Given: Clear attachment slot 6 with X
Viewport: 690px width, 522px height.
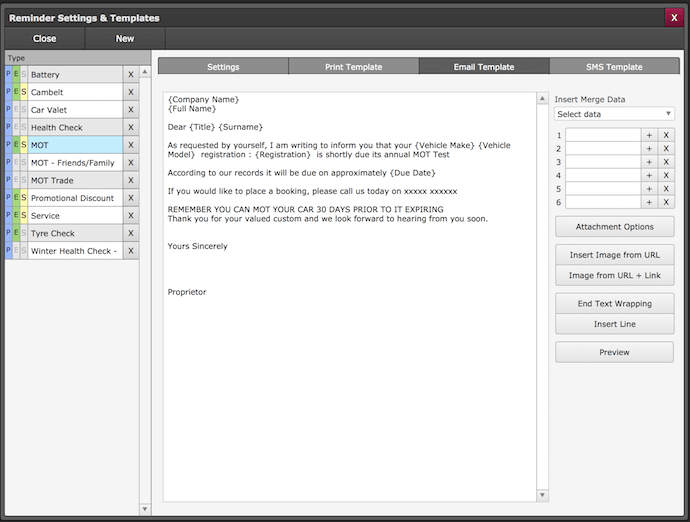Looking at the screenshot, I should click(x=666, y=202).
